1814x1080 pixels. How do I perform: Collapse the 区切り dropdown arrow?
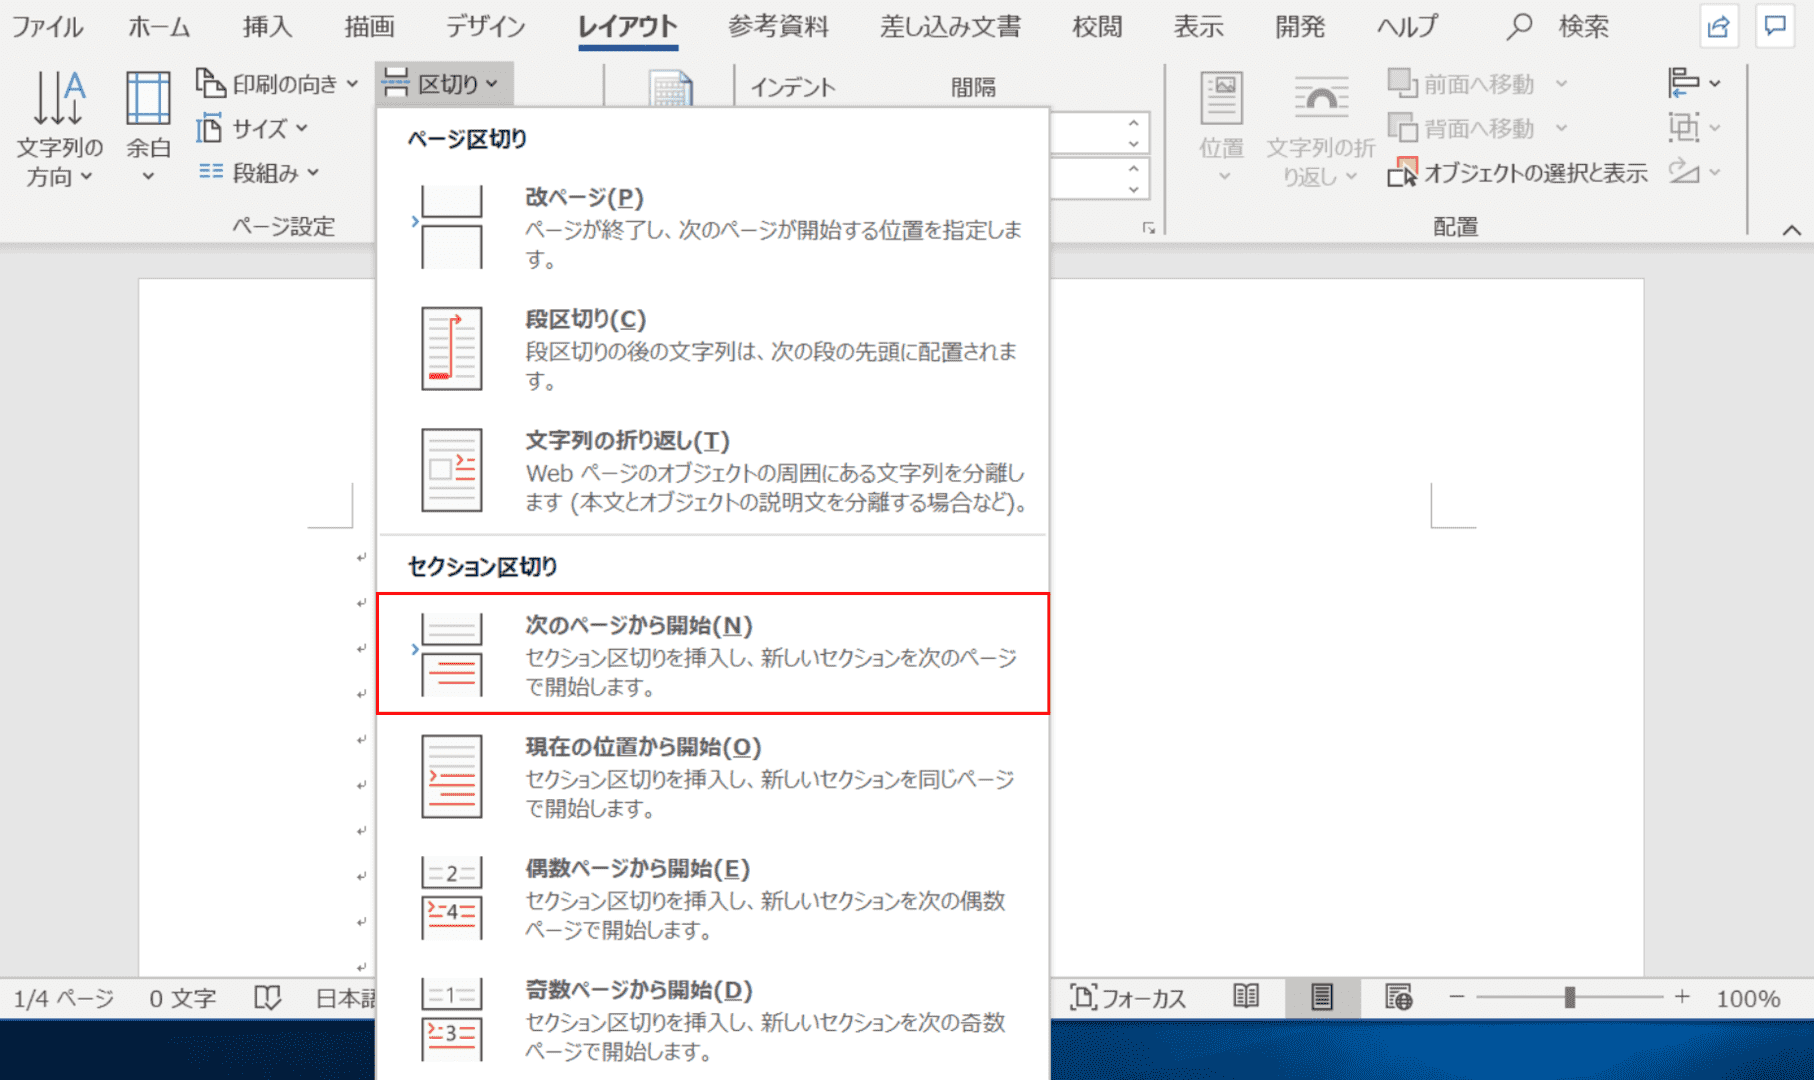click(491, 84)
